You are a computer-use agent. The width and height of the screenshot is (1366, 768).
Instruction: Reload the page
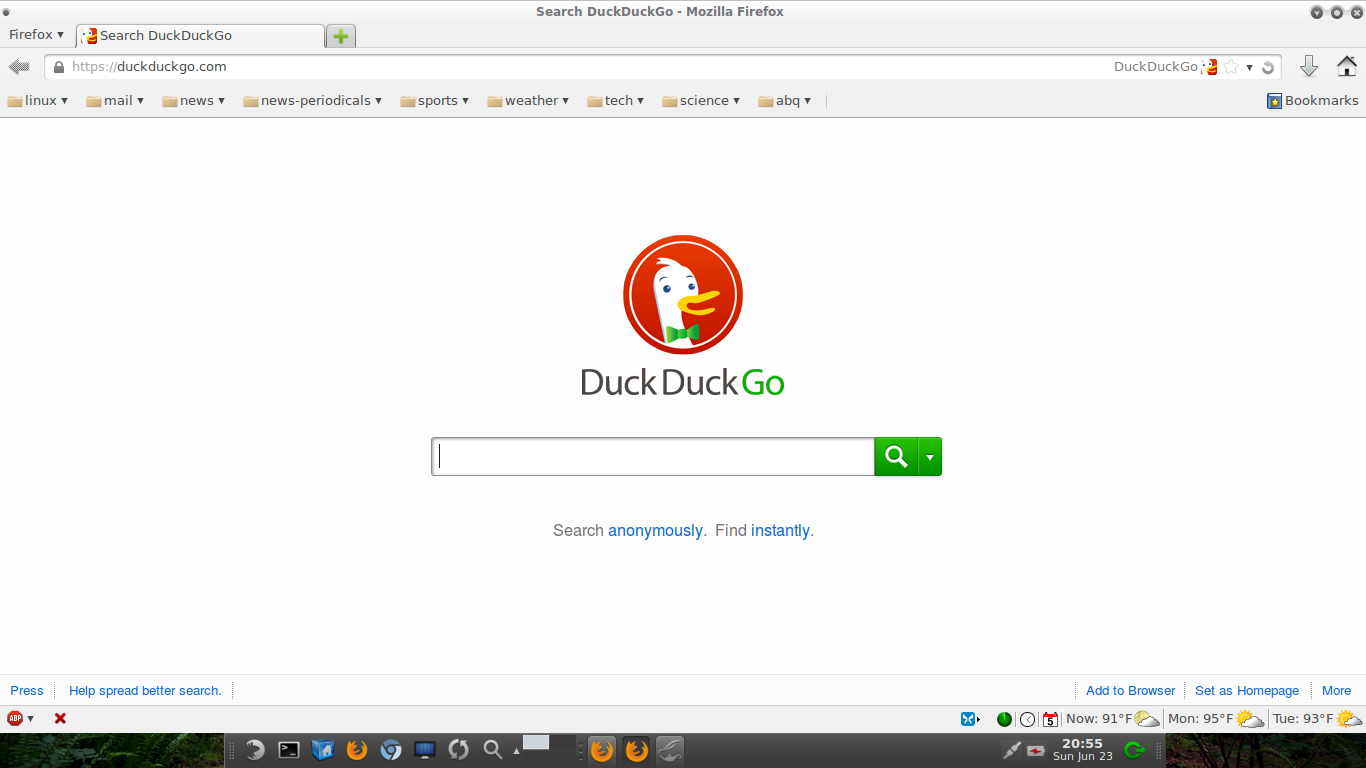(1268, 67)
